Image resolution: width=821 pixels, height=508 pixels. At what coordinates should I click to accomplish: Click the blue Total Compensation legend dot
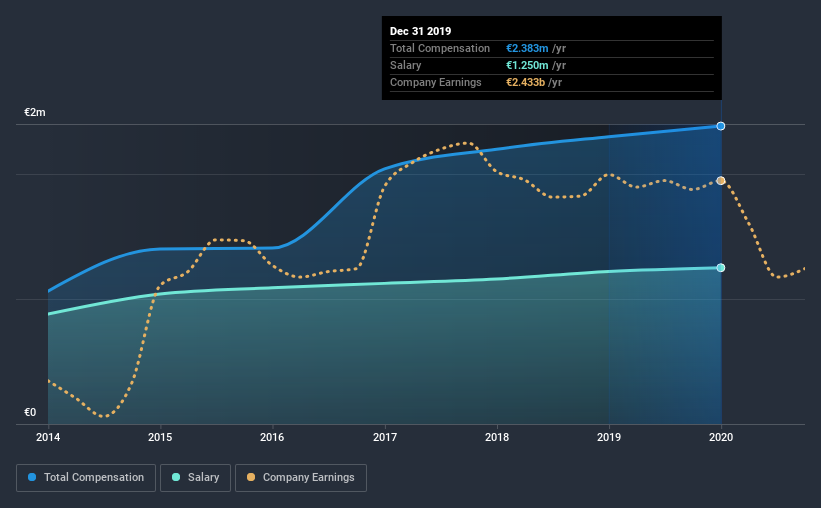32,477
